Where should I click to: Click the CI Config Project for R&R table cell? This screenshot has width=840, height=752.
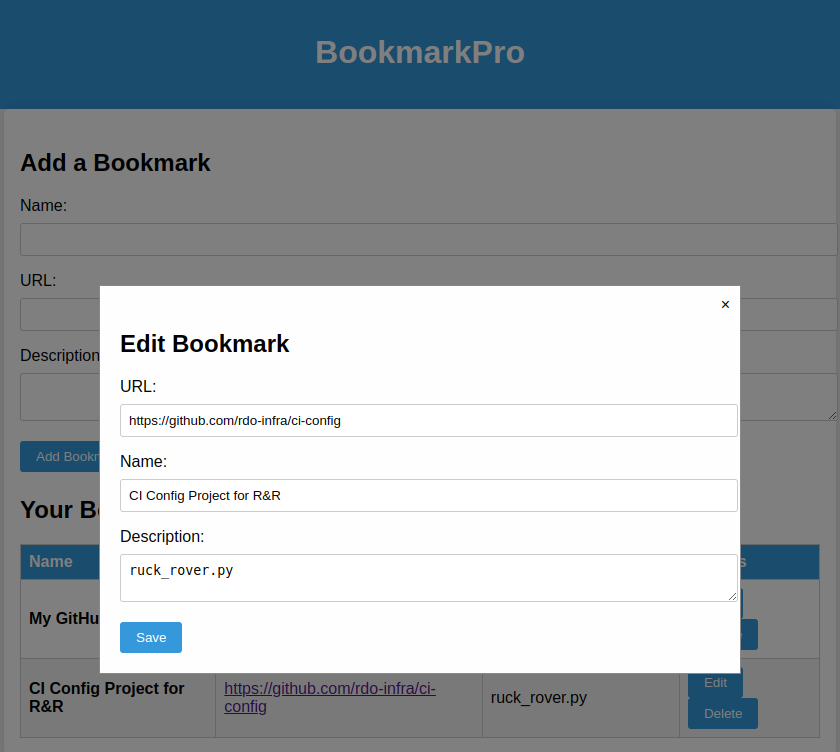(118, 697)
